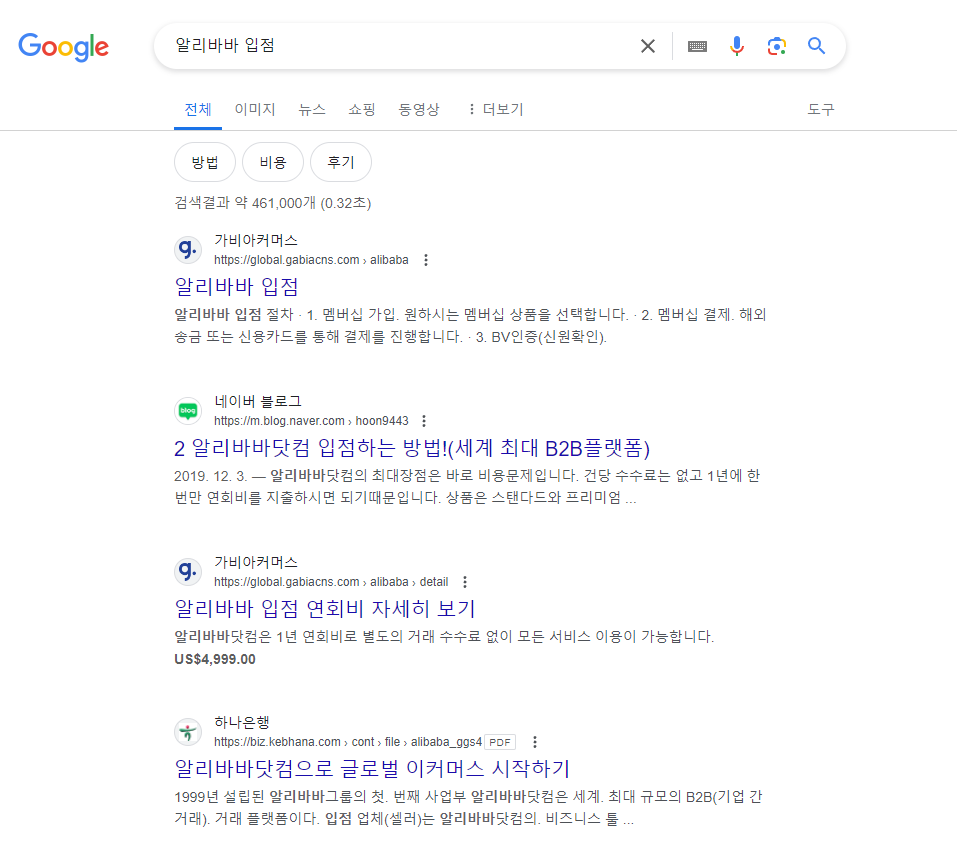Select the 전체 tab
This screenshot has width=957, height=849.
coord(198,109)
